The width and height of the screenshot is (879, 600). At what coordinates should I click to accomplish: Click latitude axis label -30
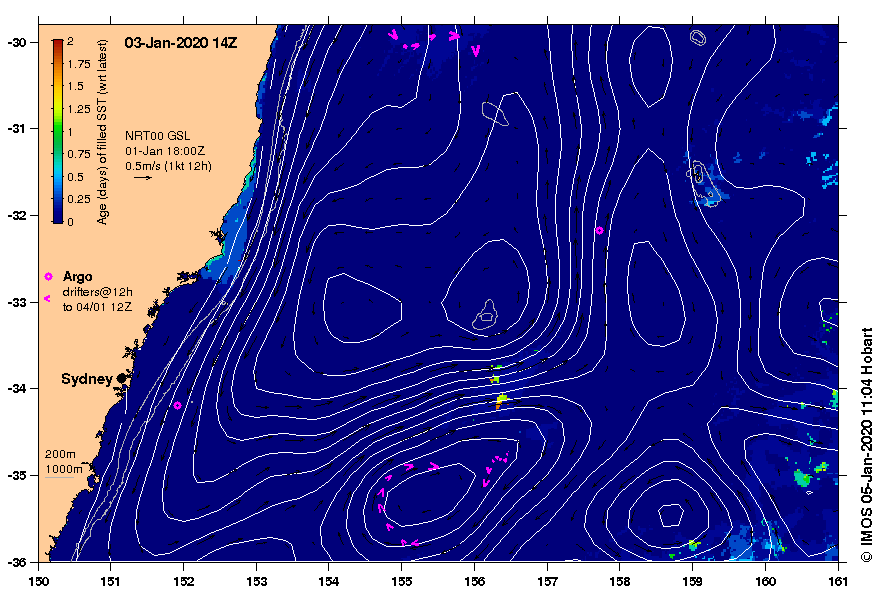(x=16, y=43)
